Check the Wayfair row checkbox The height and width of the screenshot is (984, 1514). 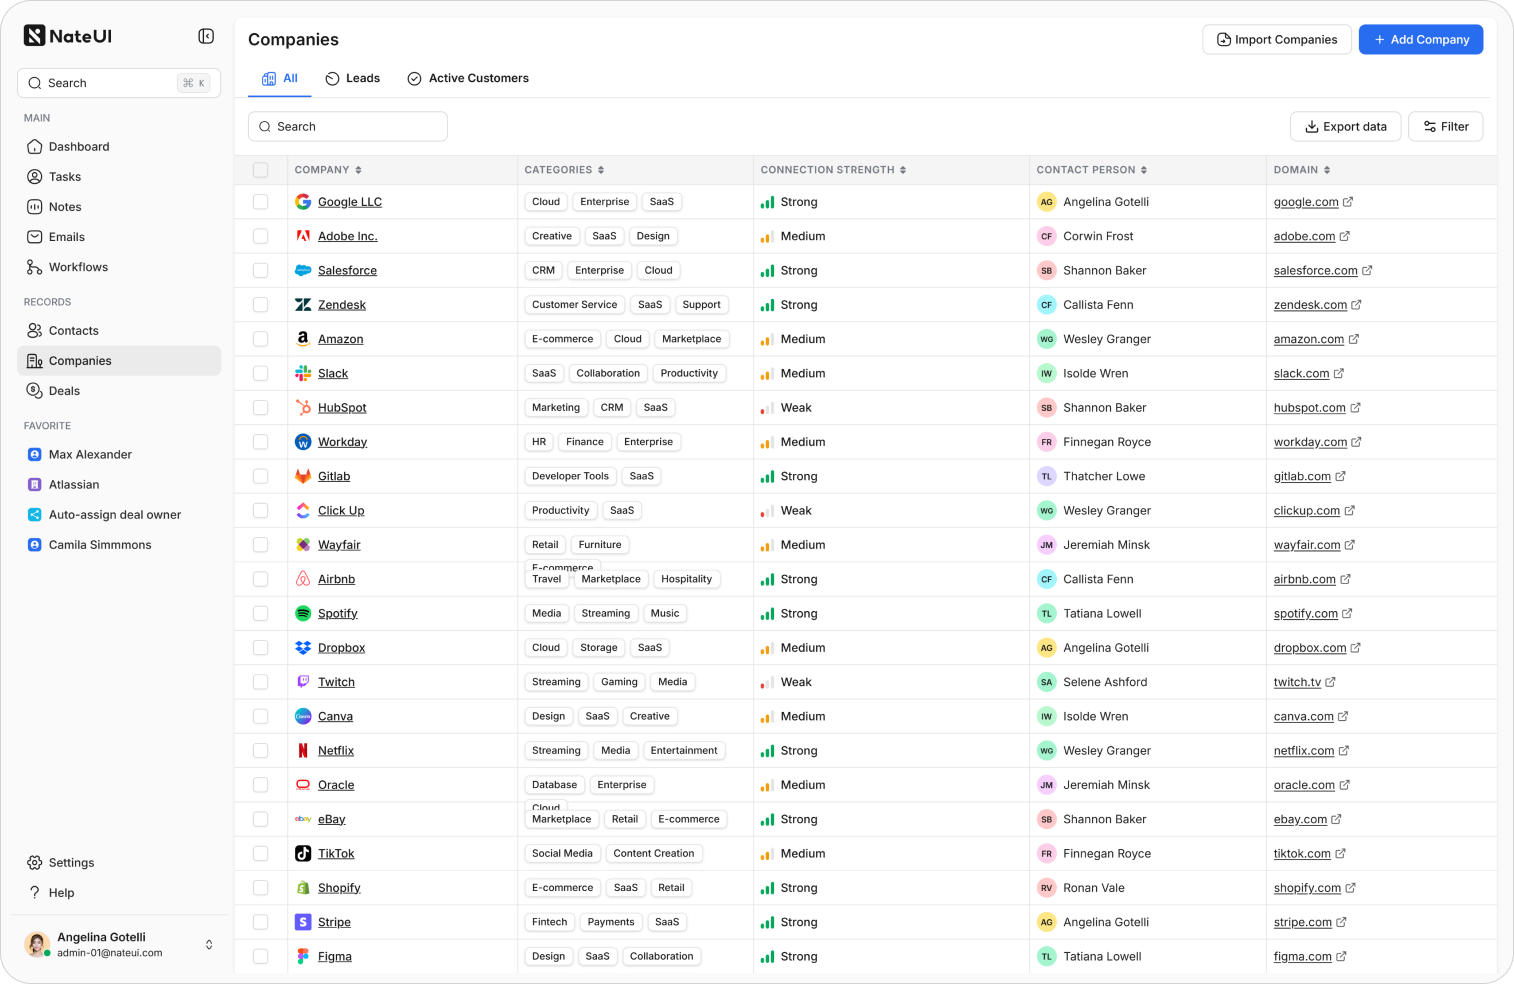click(x=261, y=545)
